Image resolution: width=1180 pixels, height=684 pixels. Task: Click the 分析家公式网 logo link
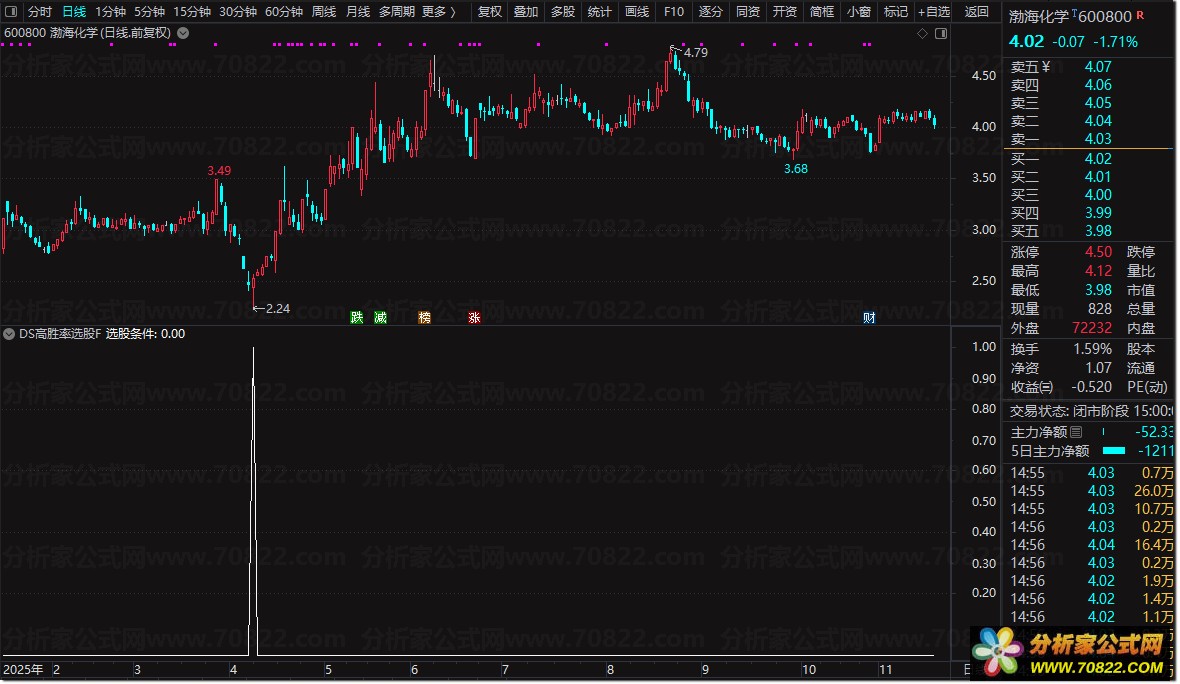pos(1072,653)
